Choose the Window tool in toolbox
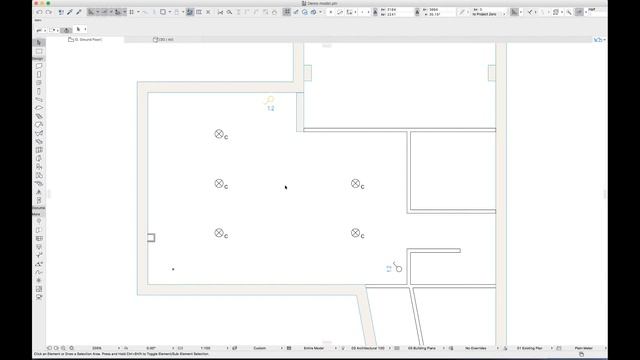The image size is (640, 360). [x=39, y=83]
